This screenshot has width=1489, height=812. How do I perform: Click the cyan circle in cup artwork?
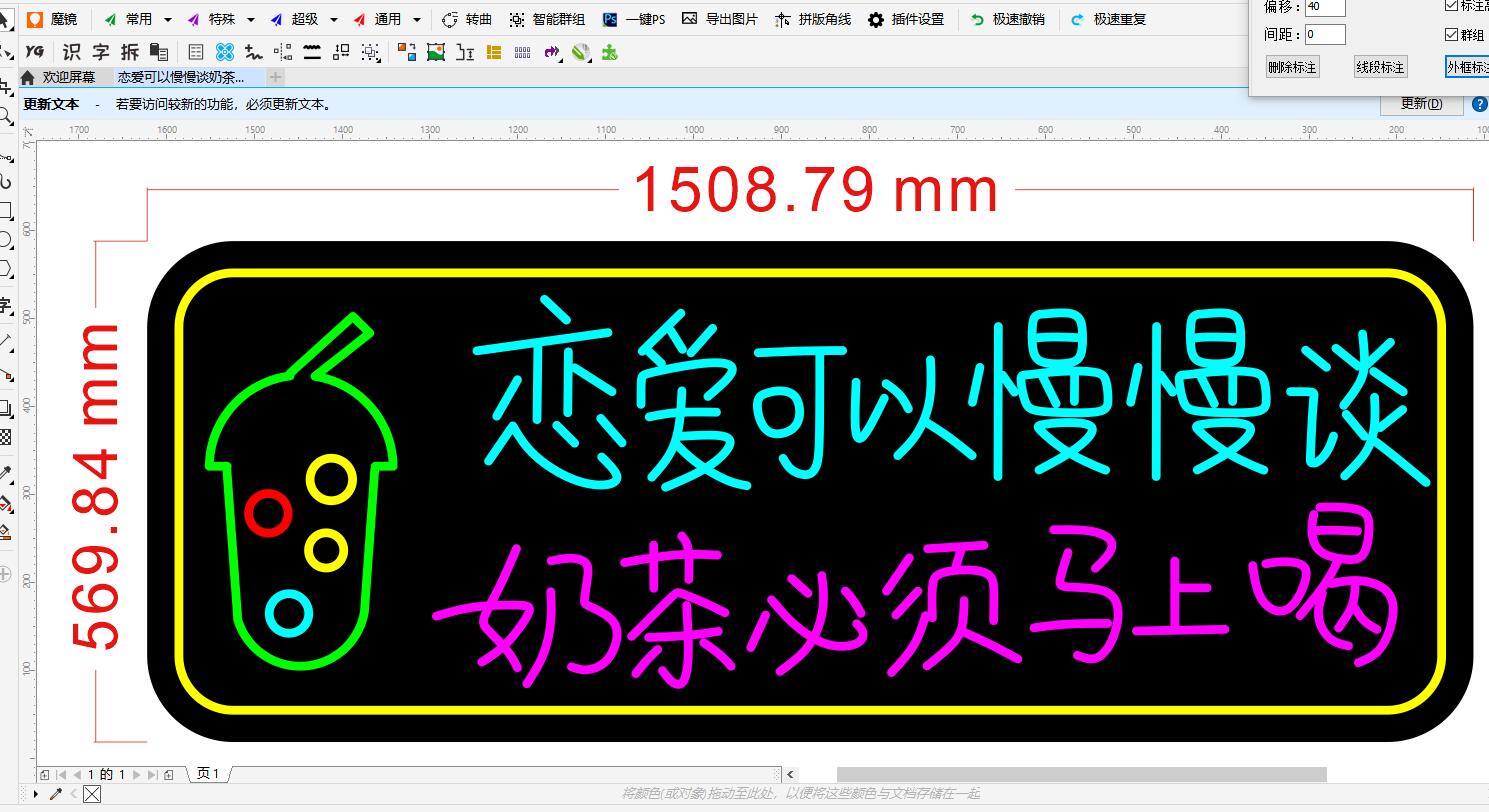tap(289, 614)
